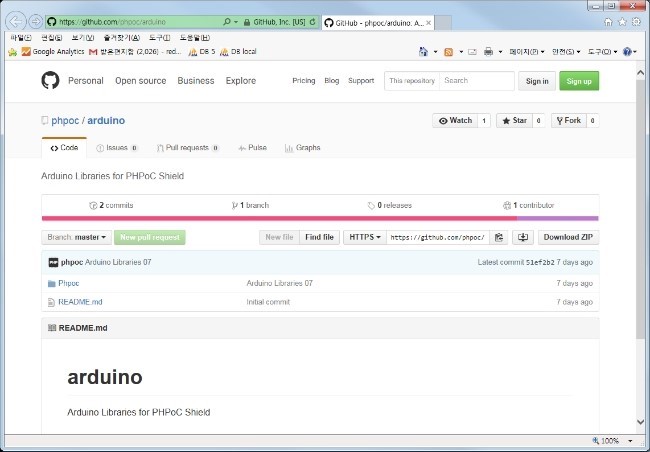Viewport: 650px width, 452px height.
Task: Open the Phpoc folder
Action: click(68, 283)
